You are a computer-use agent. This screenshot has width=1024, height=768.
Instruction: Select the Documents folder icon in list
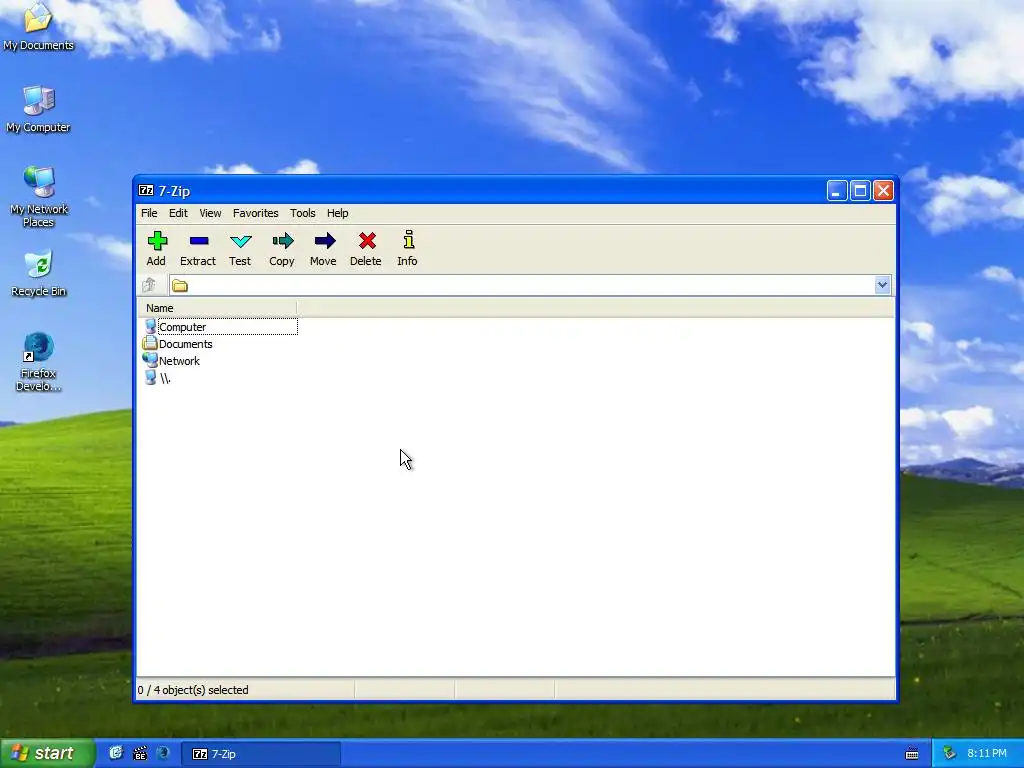point(150,344)
